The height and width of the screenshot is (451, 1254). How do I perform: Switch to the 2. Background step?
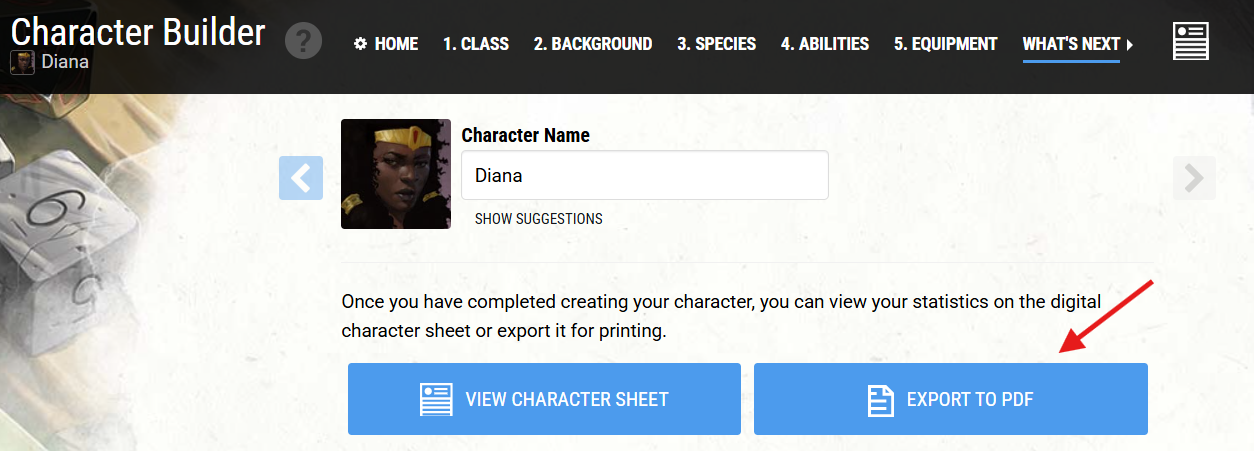[593, 44]
